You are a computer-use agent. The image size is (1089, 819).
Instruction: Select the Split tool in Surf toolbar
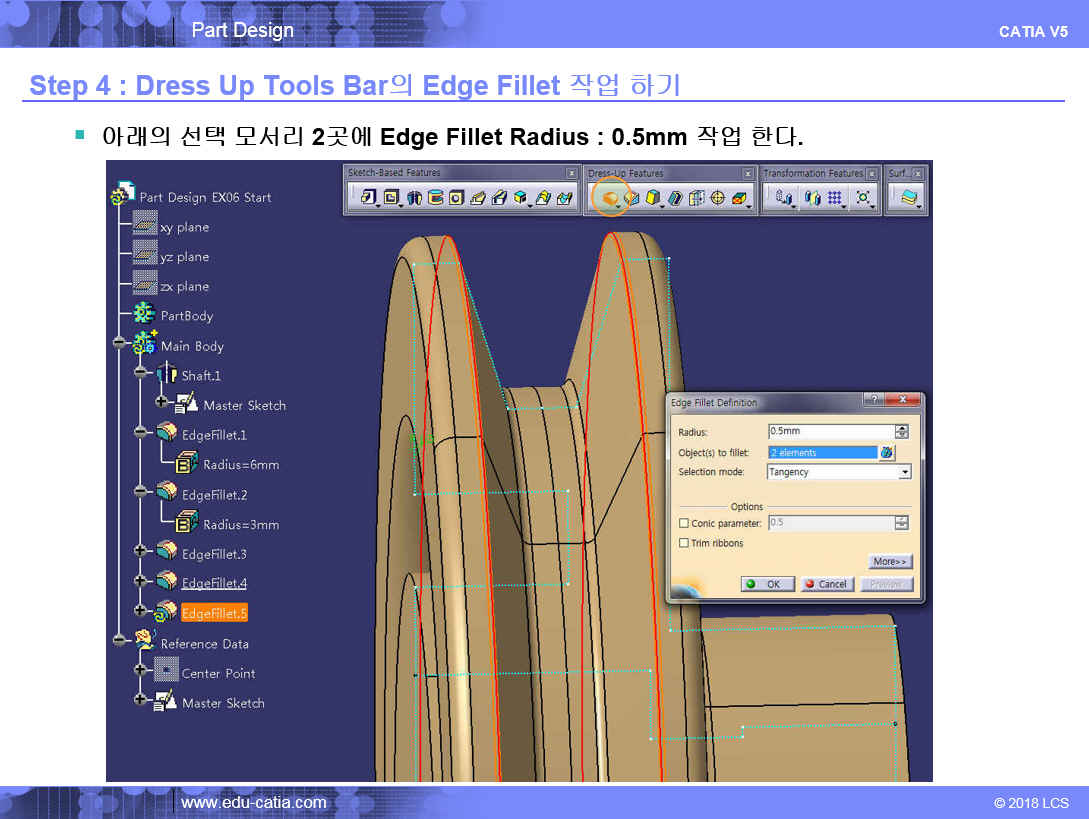pyautogui.click(x=909, y=197)
